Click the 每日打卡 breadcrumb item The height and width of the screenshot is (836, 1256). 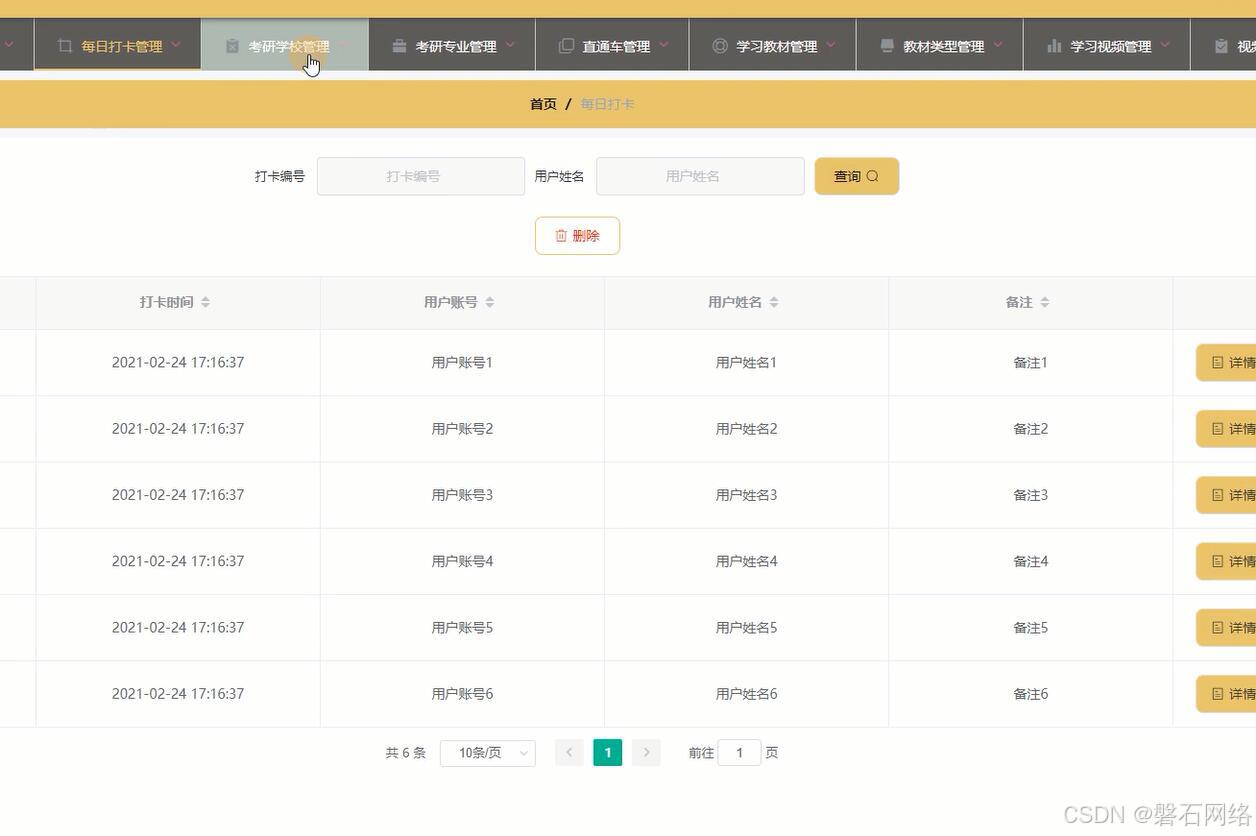tap(607, 104)
